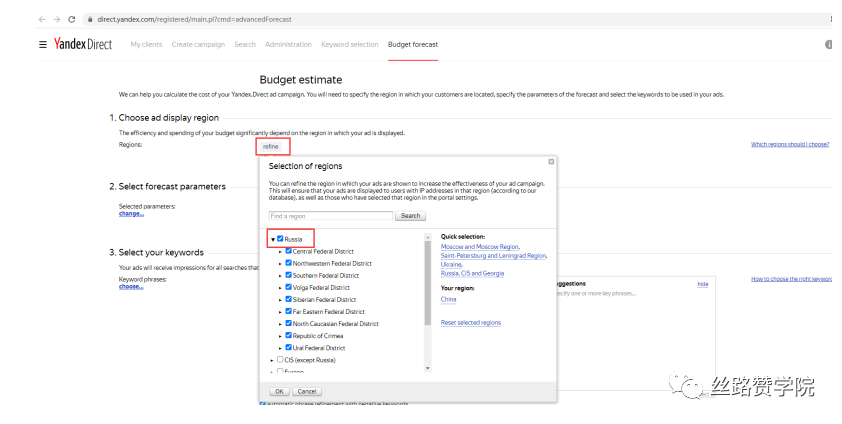Click the Yandex Direct logo
This screenshot has height=424, width=842.
pyautogui.click(x=86, y=45)
